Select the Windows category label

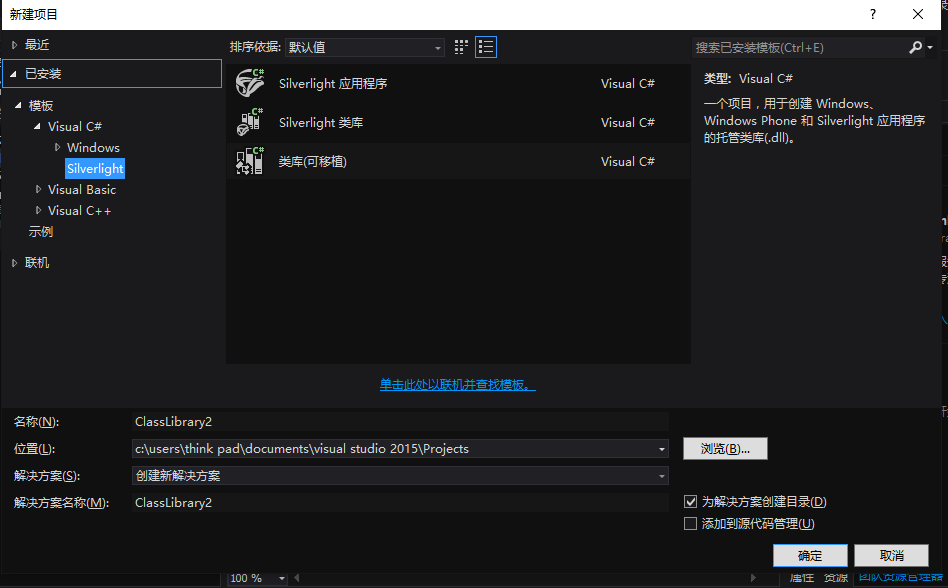pyautogui.click(x=93, y=147)
